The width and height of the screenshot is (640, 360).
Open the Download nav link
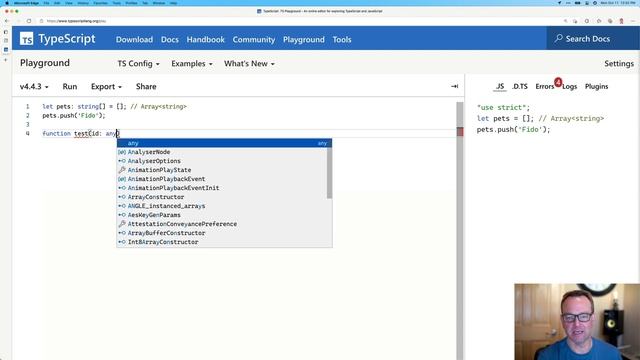tap(134, 40)
